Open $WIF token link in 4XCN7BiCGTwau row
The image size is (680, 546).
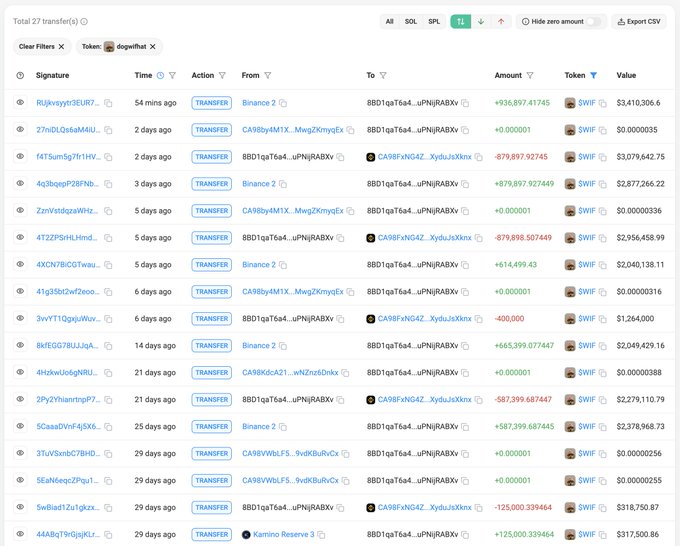click(587, 265)
